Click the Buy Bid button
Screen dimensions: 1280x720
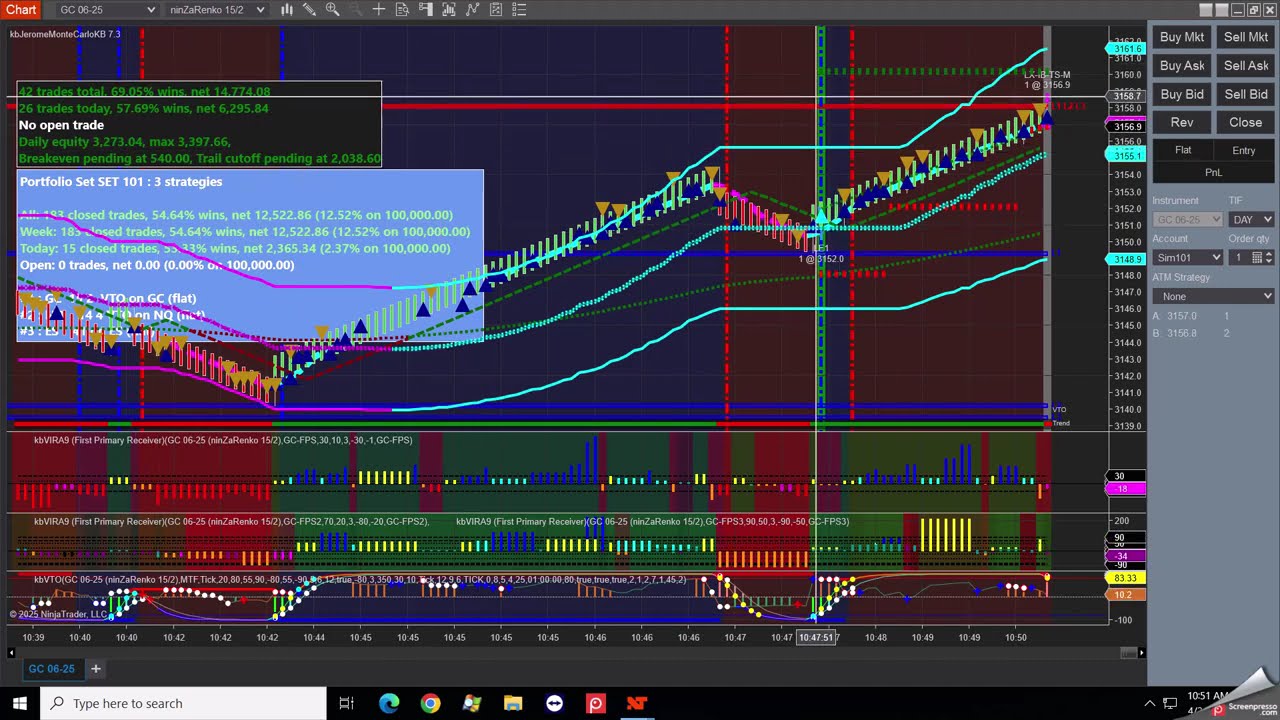coord(1182,94)
